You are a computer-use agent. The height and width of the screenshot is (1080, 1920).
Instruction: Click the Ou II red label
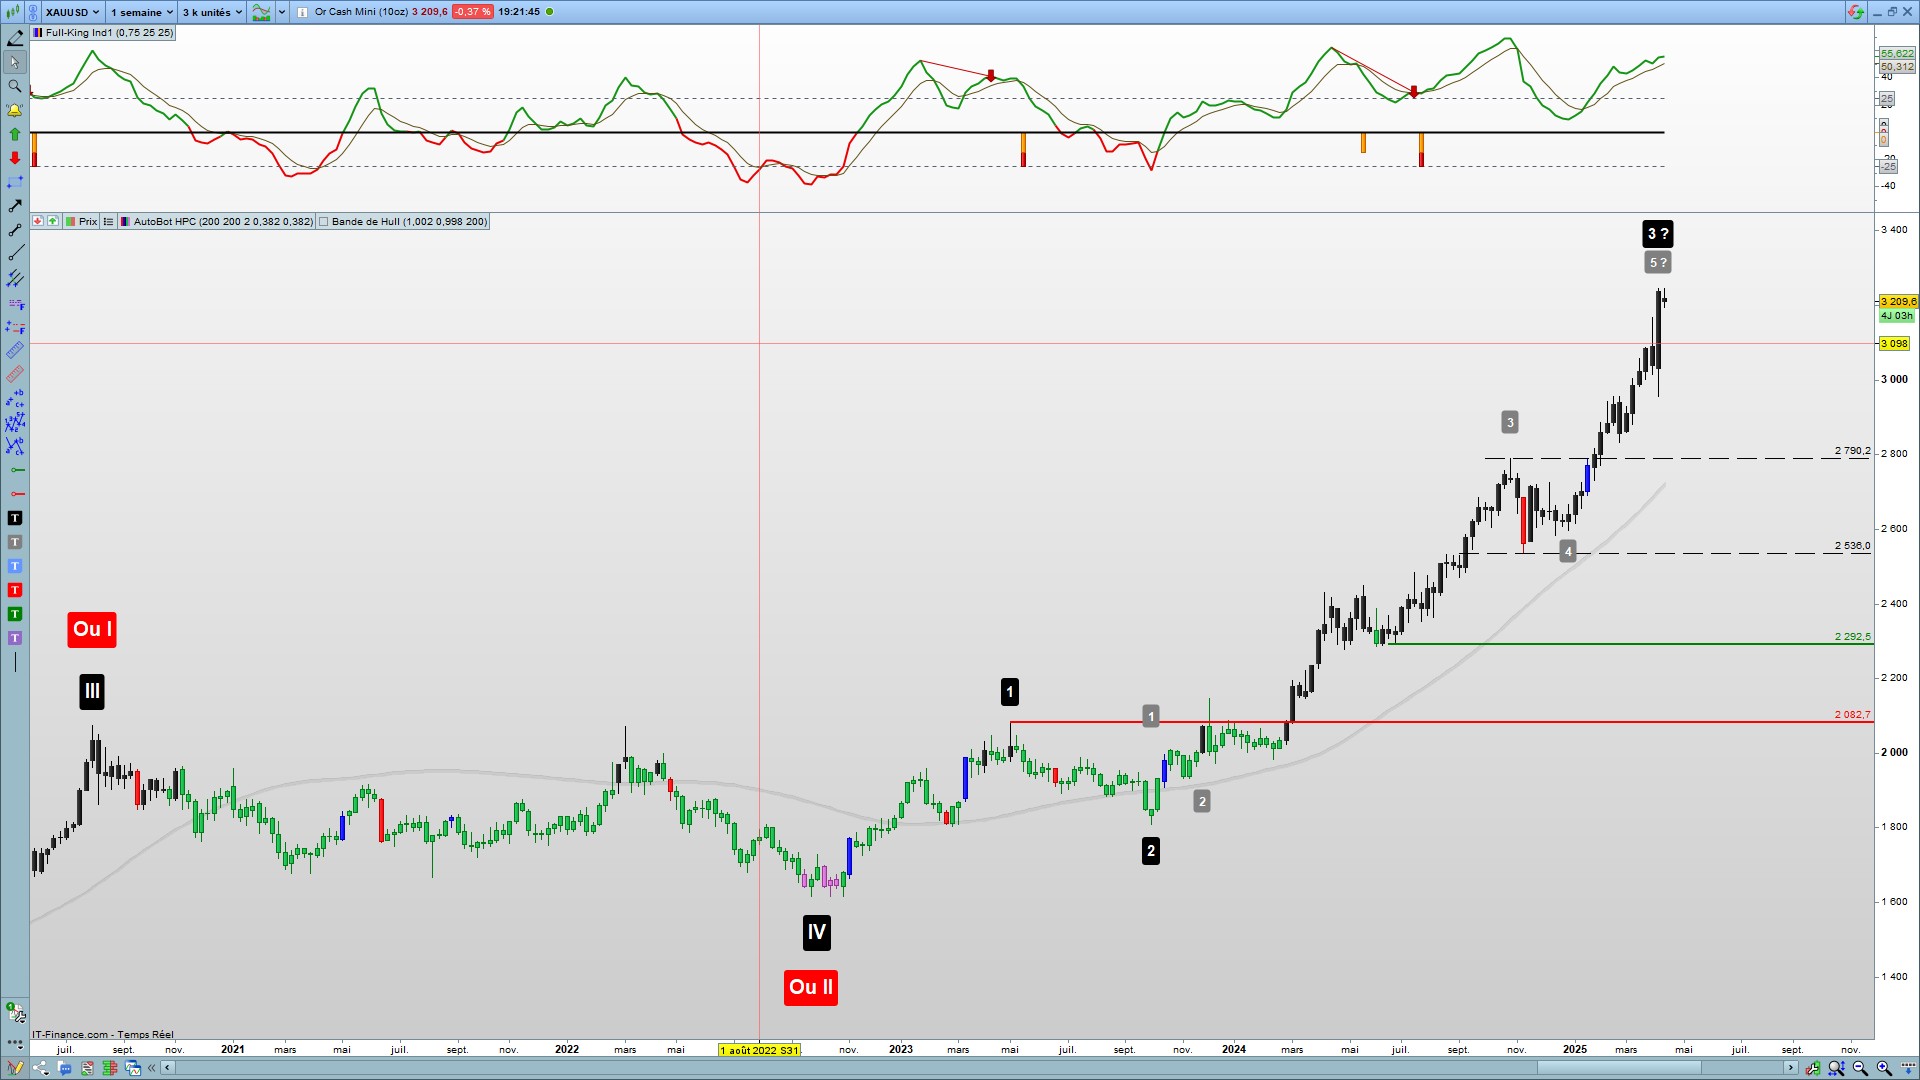coord(811,988)
